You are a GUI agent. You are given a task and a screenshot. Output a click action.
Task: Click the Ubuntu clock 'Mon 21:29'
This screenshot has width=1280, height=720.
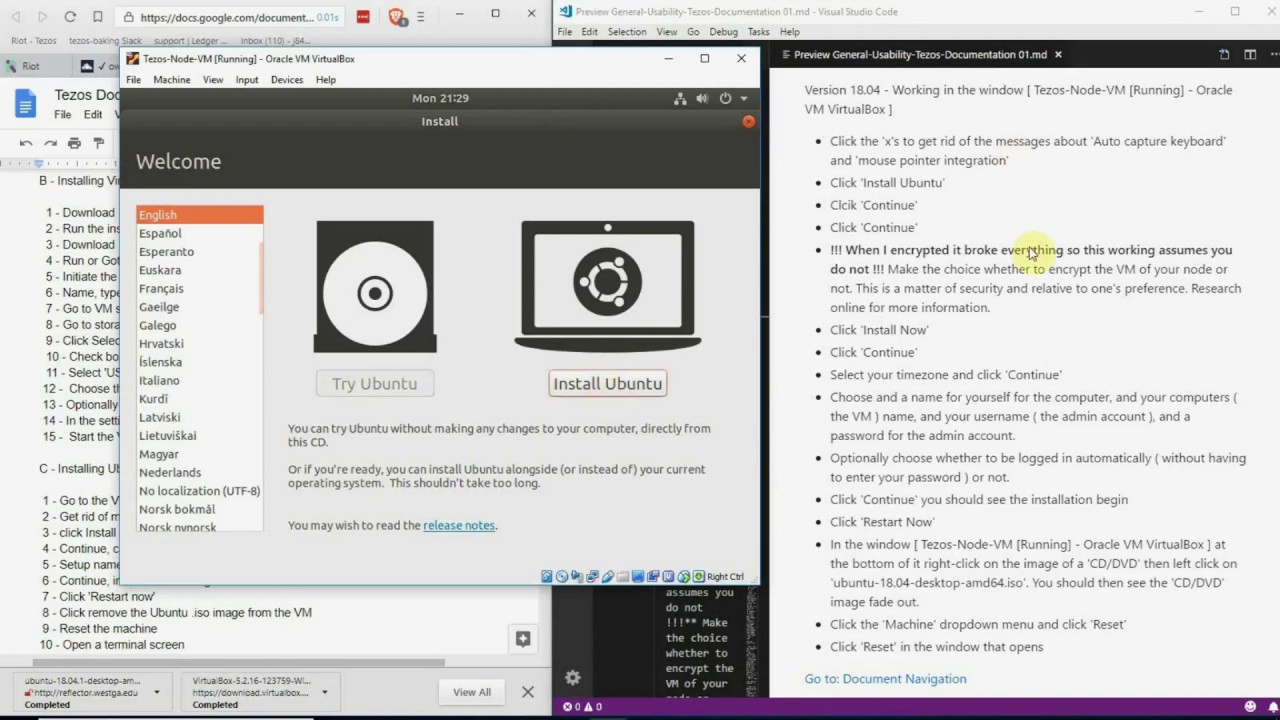pyautogui.click(x=440, y=98)
